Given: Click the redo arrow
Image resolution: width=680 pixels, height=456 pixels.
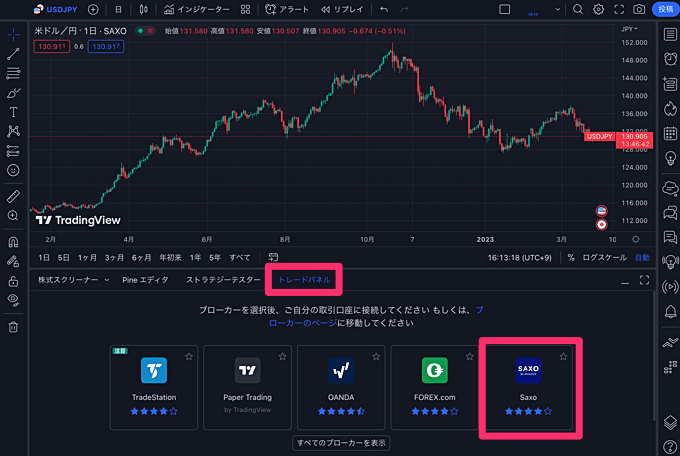Looking at the screenshot, I should (404, 10).
